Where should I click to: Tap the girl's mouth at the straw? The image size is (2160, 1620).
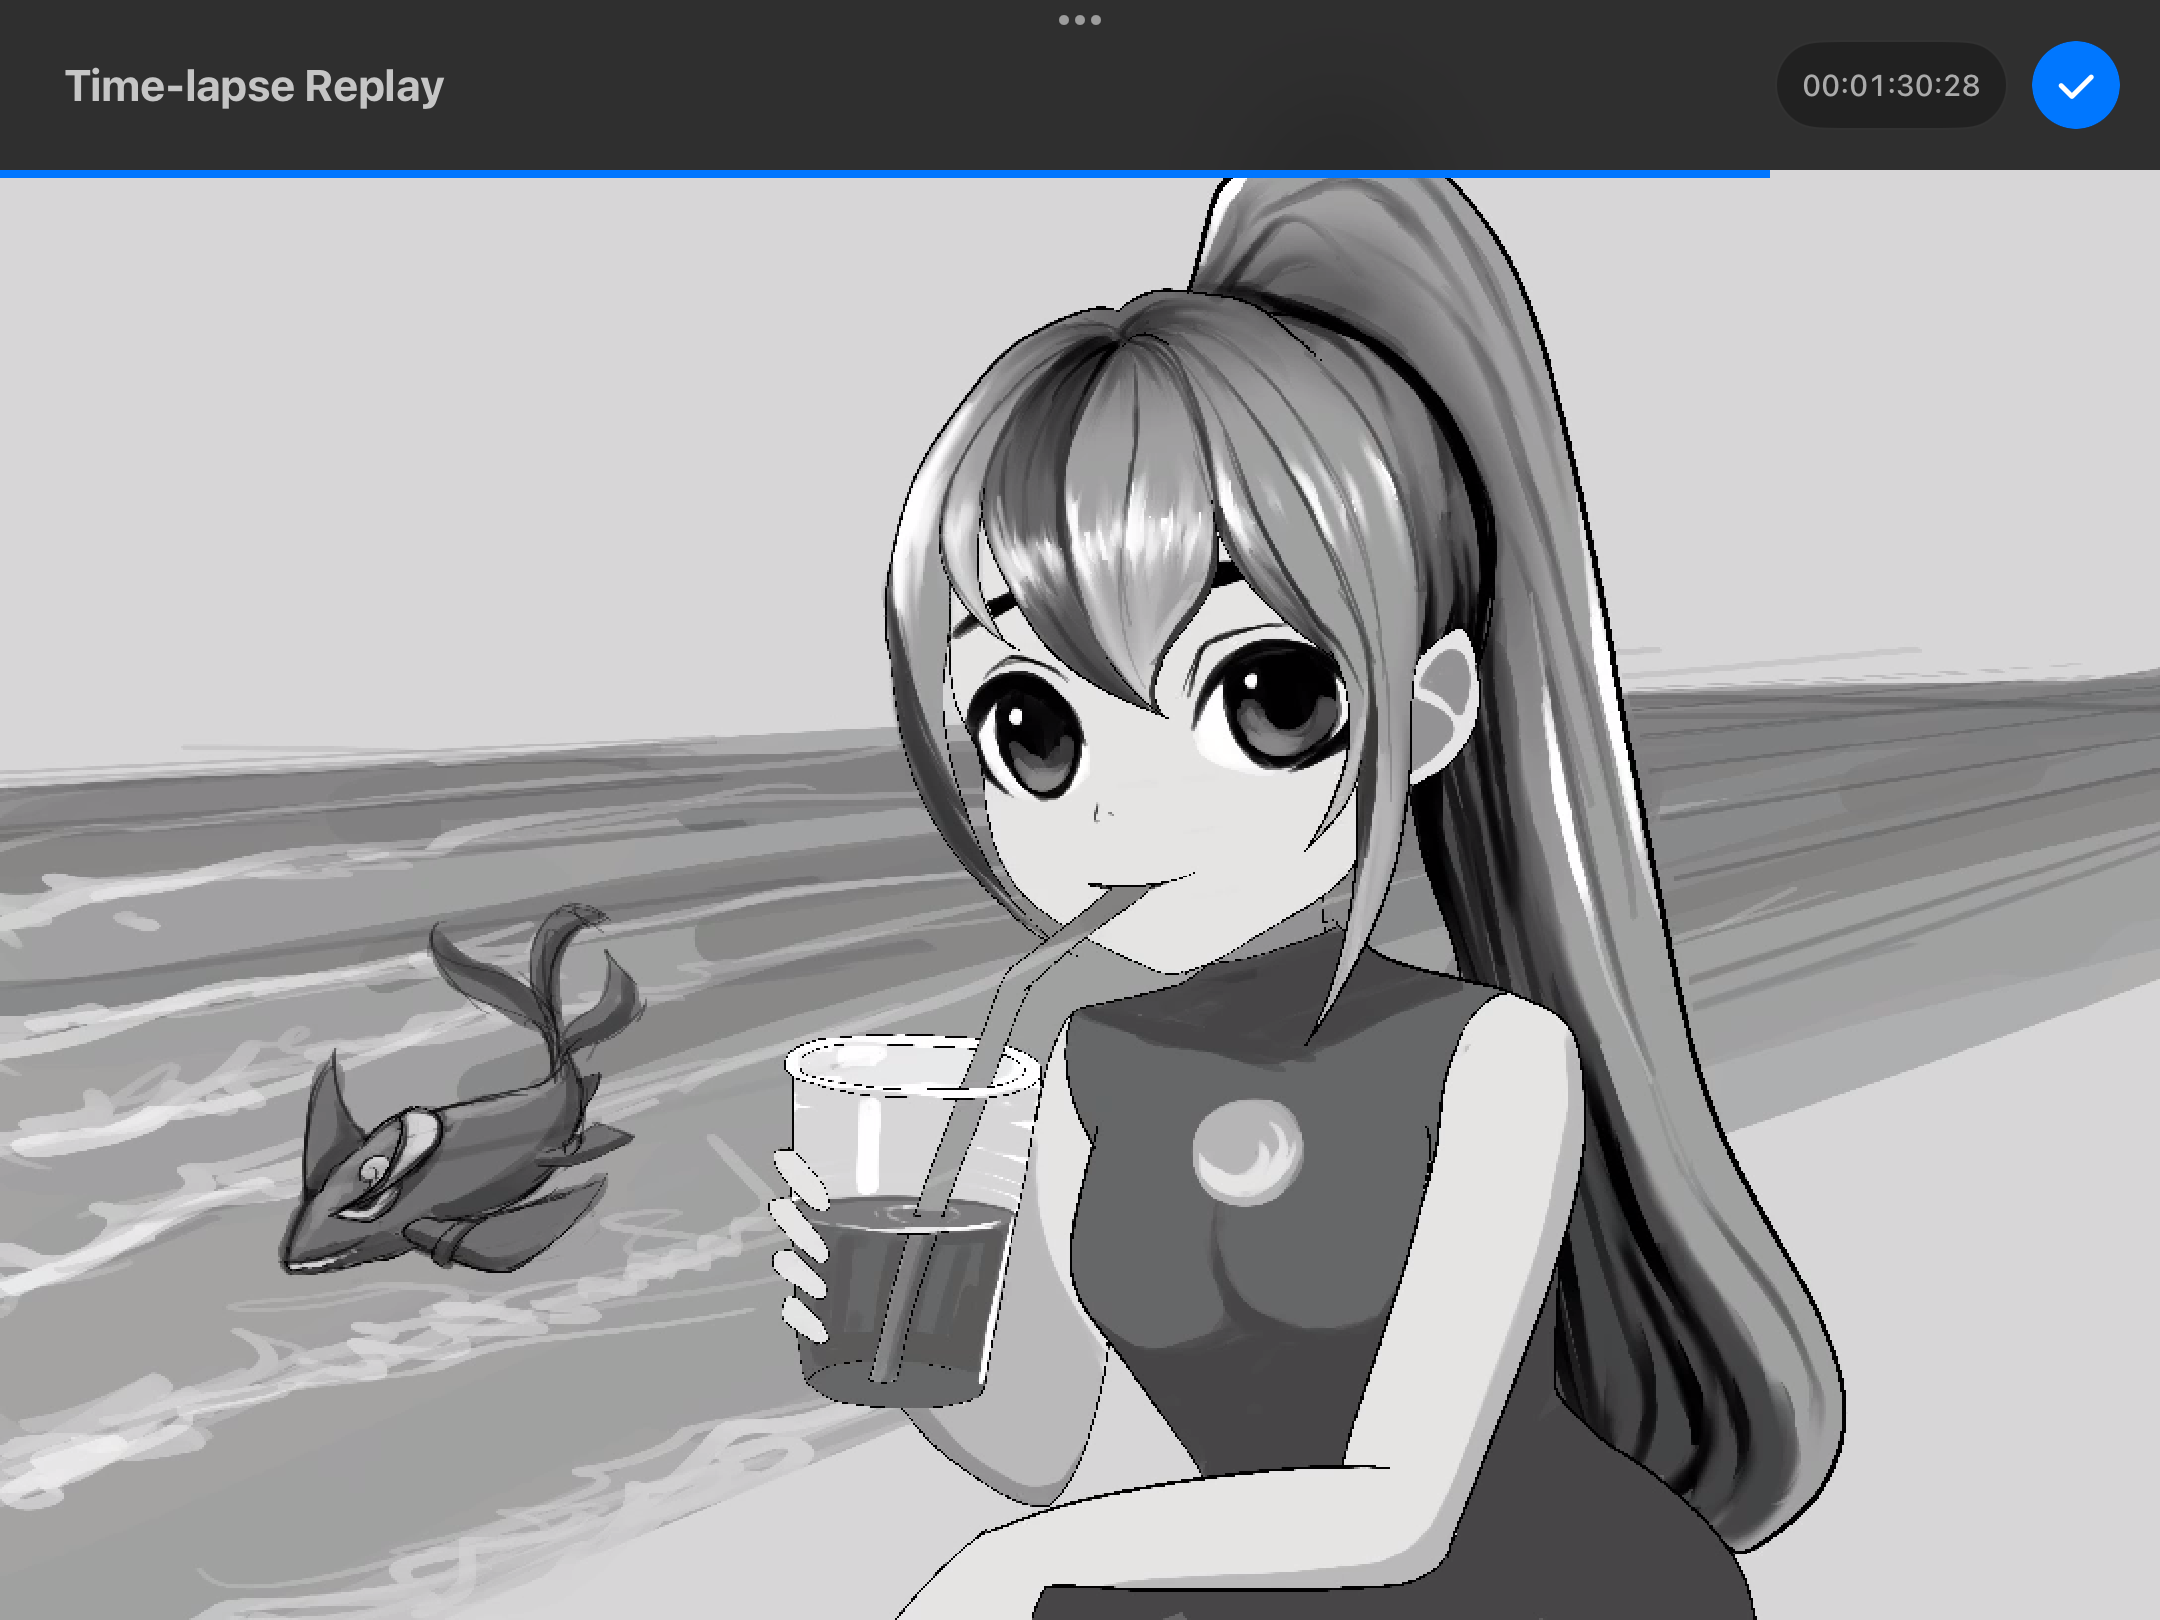tap(1125, 887)
